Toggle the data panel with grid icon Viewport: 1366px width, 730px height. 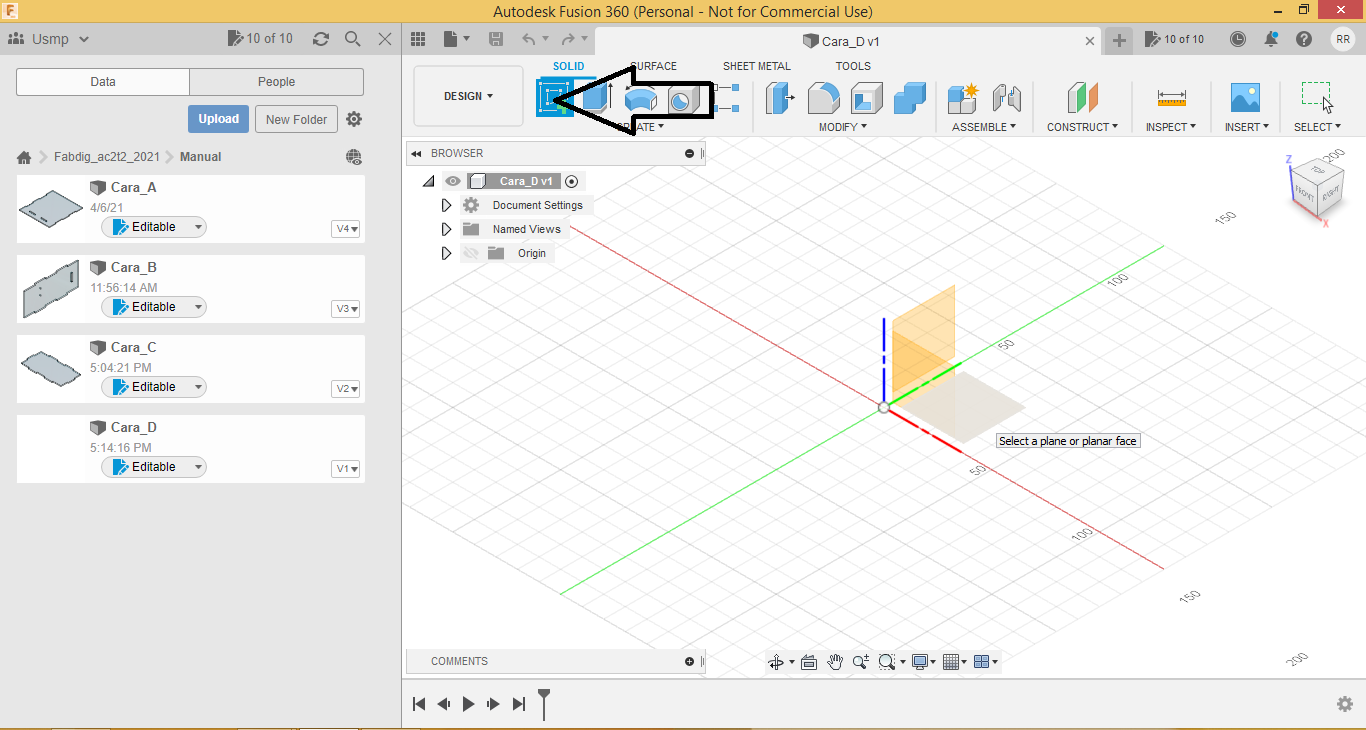point(418,39)
